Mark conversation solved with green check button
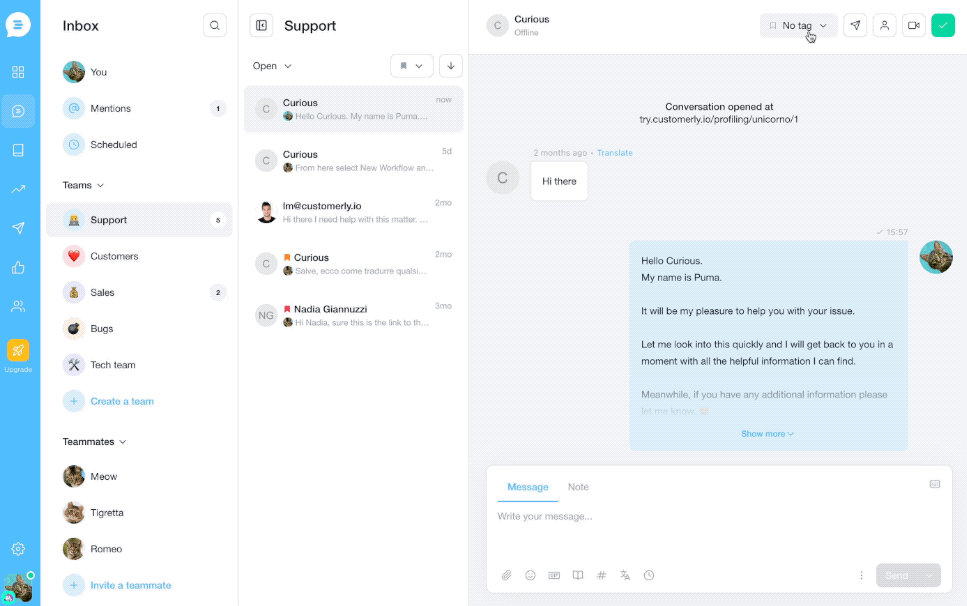 [x=943, y=25]
